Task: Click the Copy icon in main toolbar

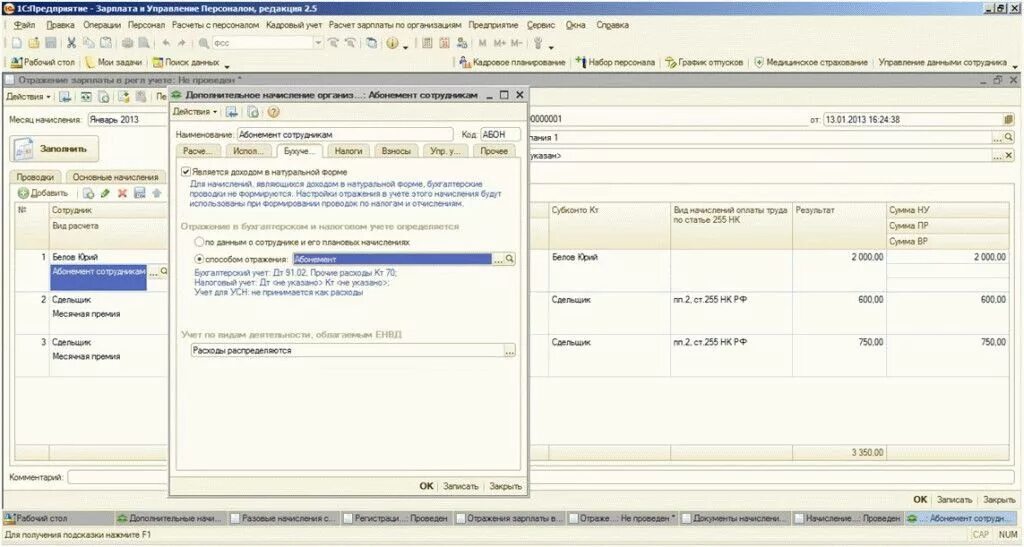Action: 88,43
